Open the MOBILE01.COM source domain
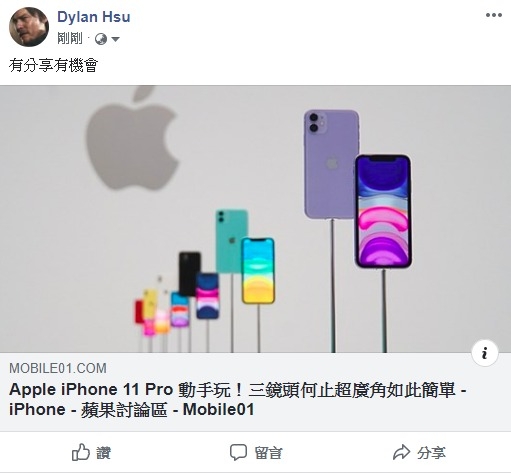Image resolution: width=511 pixels, height=475 pixels. [58, 368]
